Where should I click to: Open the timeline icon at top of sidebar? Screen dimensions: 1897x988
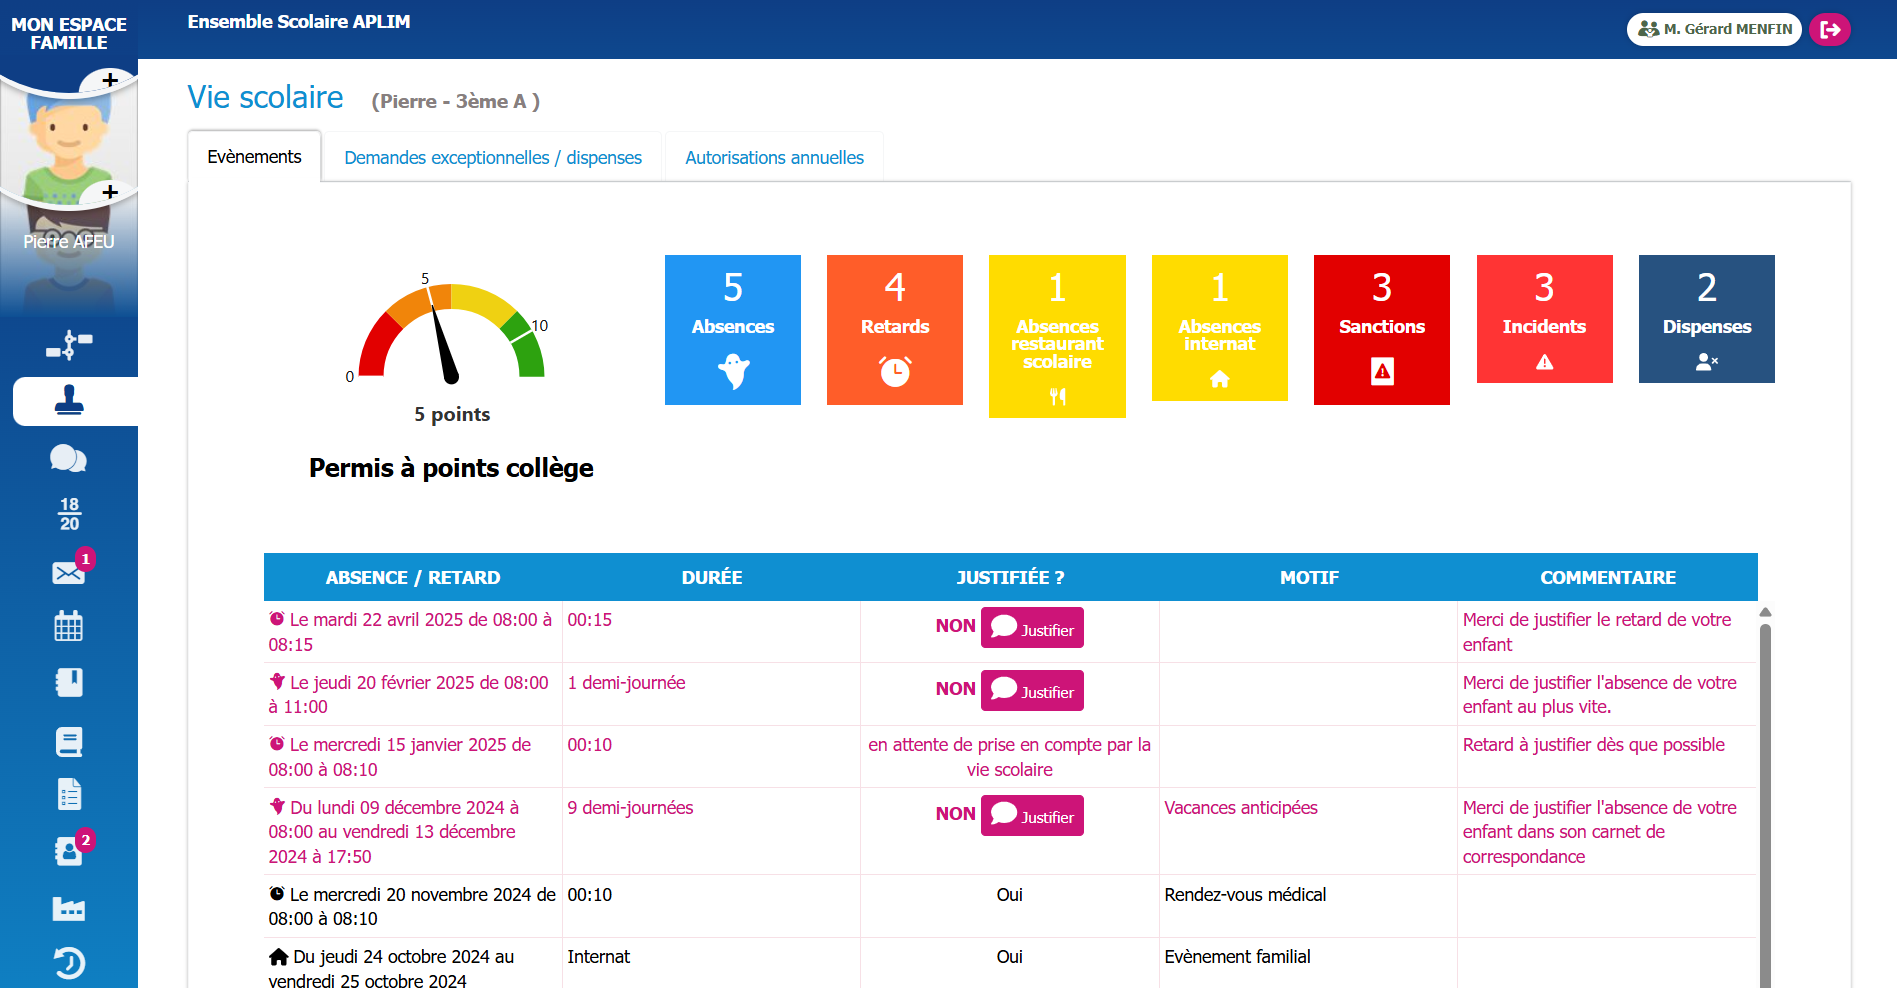coord(69,345)
